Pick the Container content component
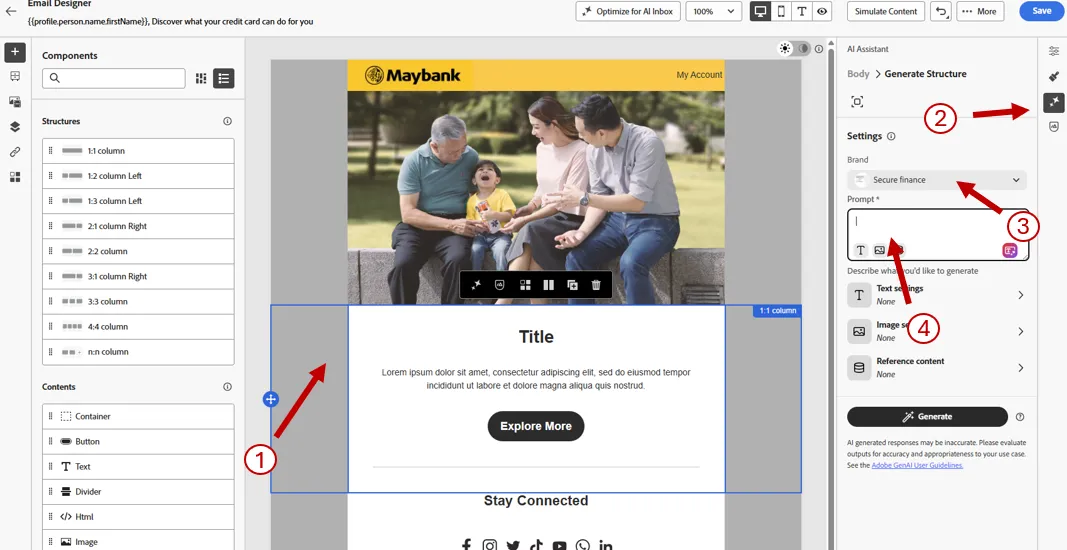 [138, 416]
